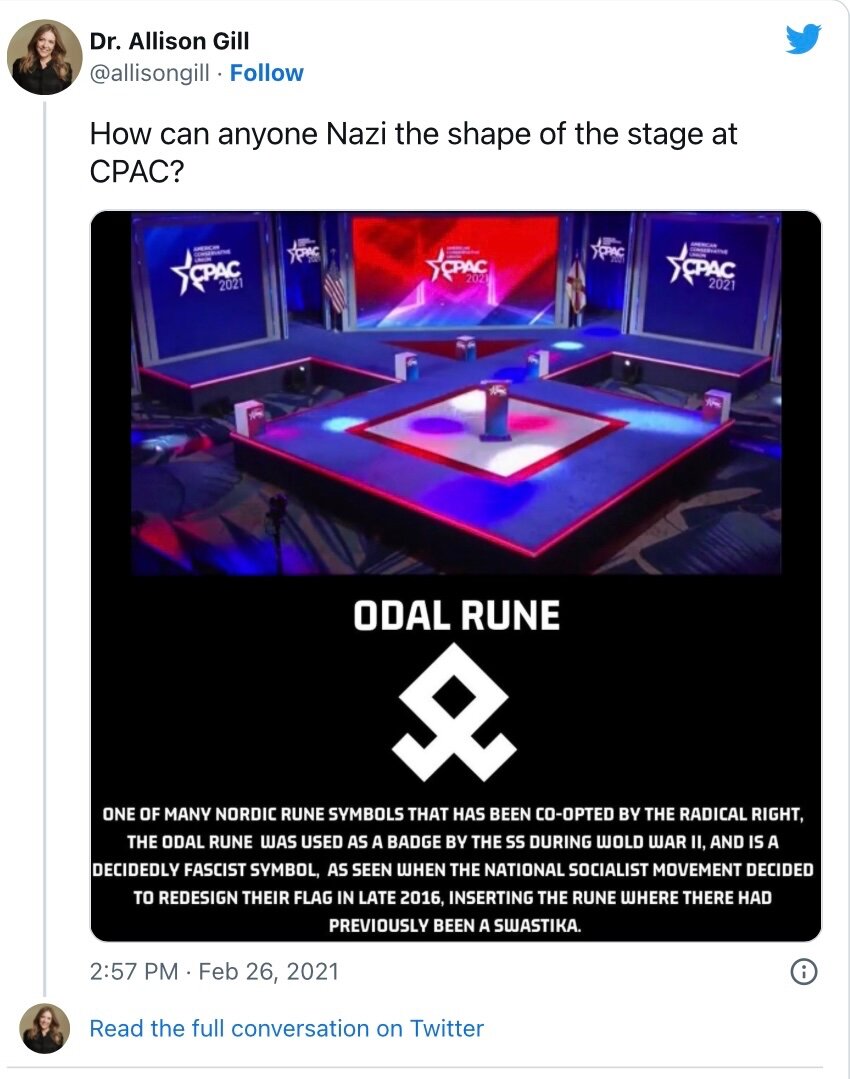Click the tweet info circle icon
The width and height of the screenshot is (850, 1079).
(x=804, y=971)
